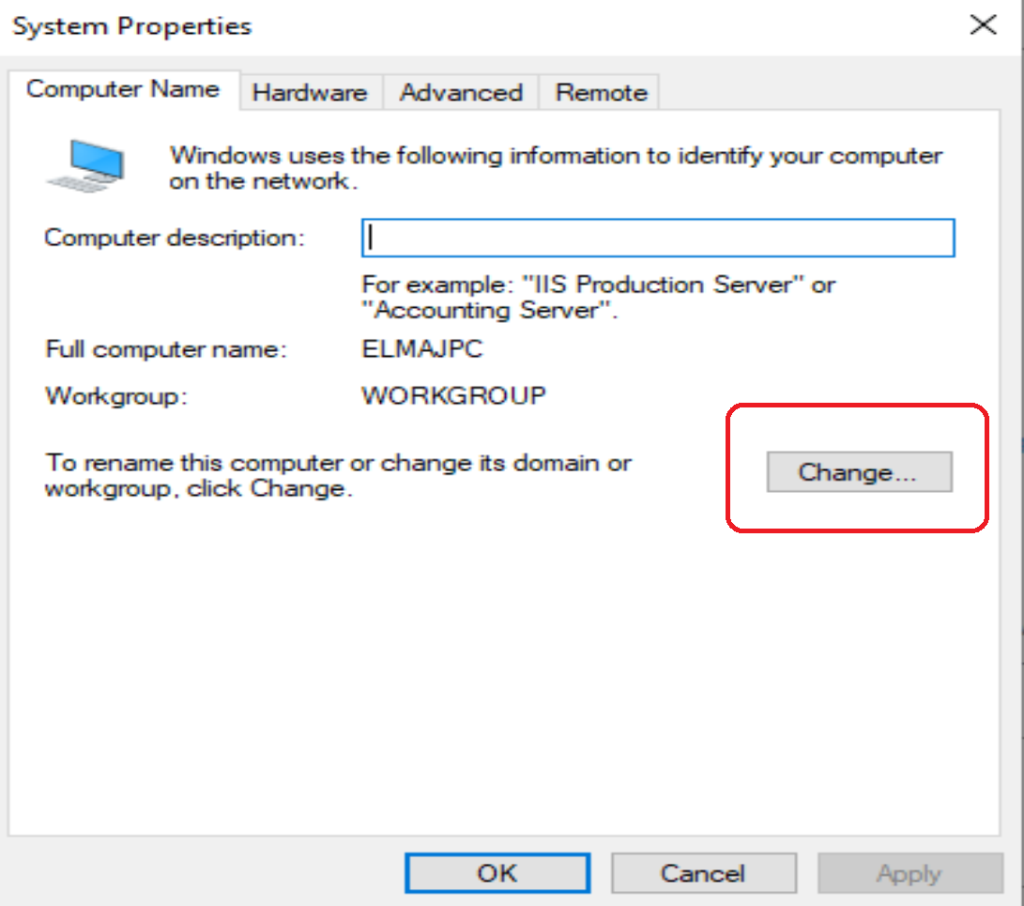
Task: Click the WORKGROUP value text
Action: (x=454, y=396)
